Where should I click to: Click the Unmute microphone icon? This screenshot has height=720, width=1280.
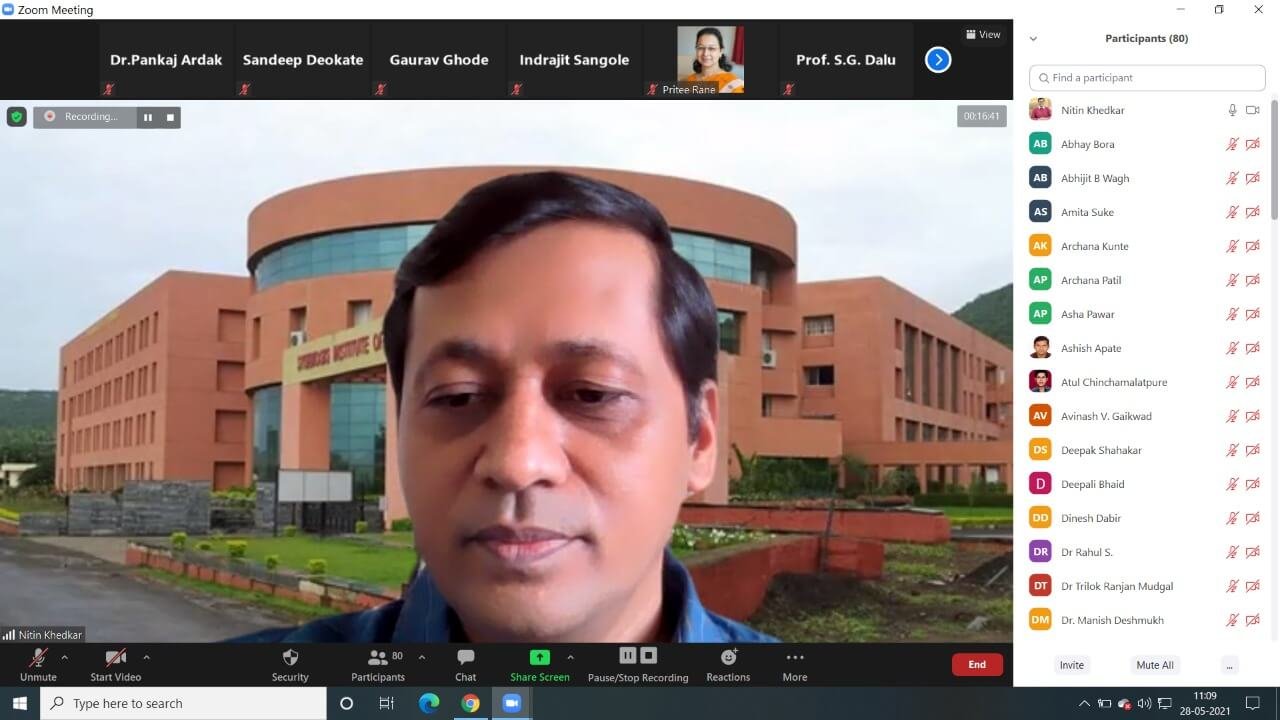tap(39, 657)
